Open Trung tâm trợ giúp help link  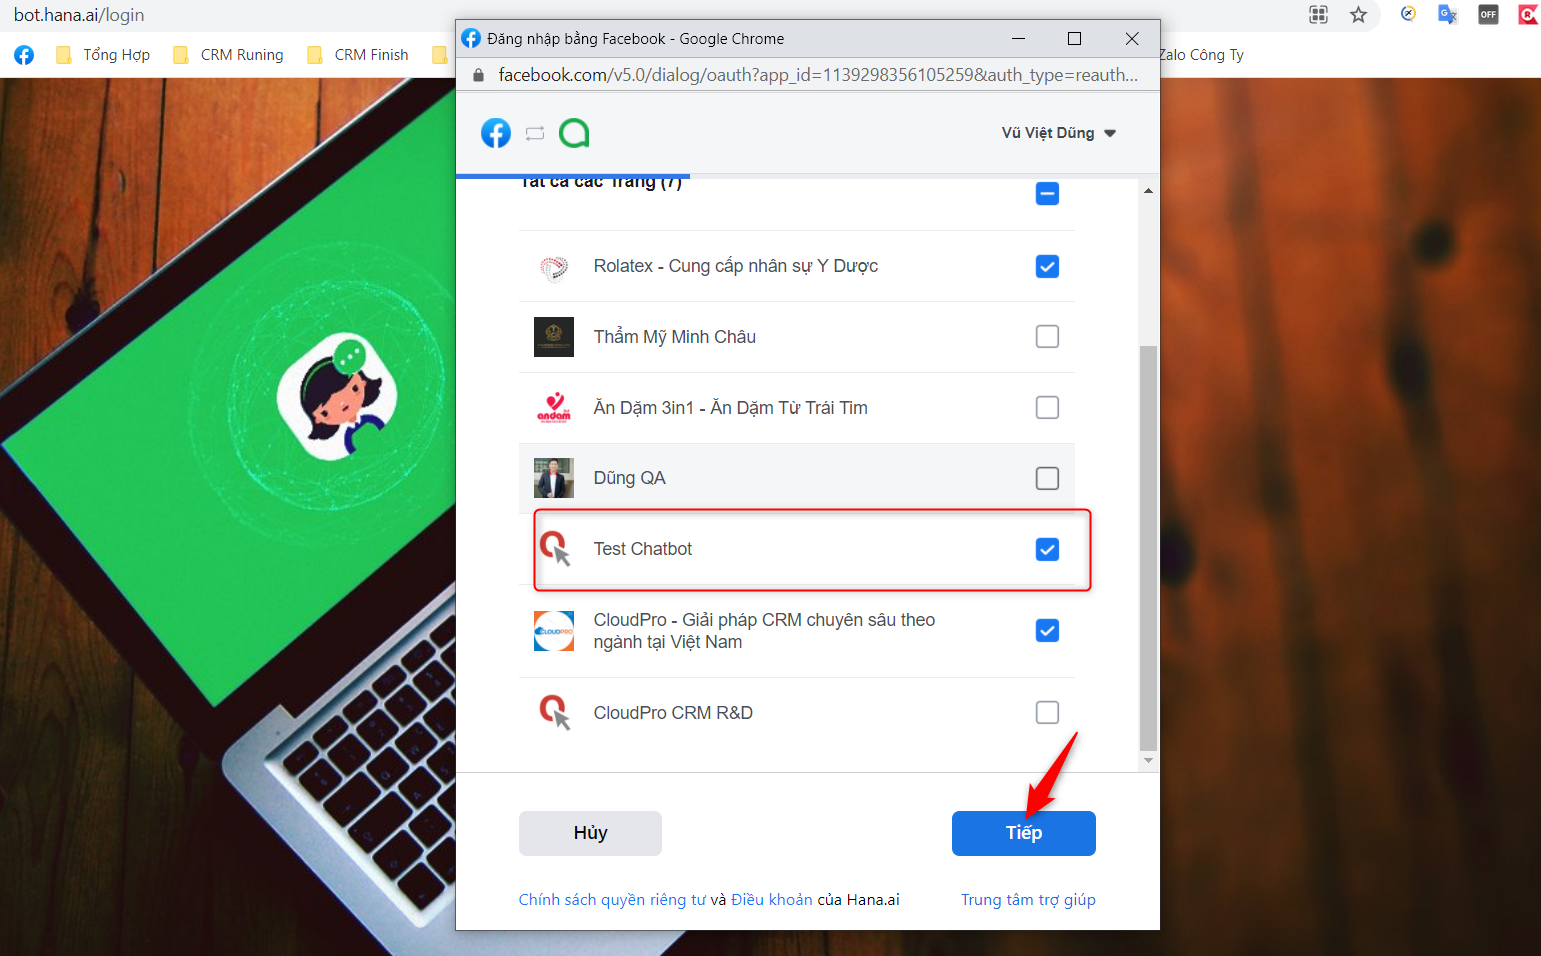1028,900
